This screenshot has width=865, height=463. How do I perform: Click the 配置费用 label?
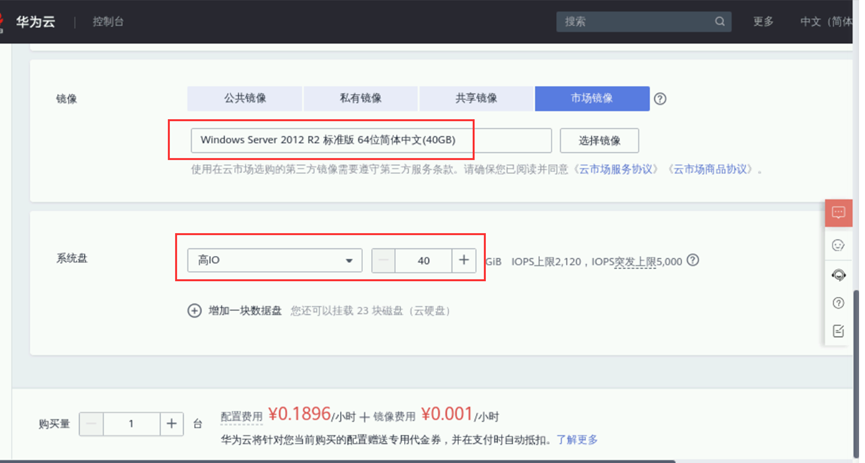click(x=242, y=417)
